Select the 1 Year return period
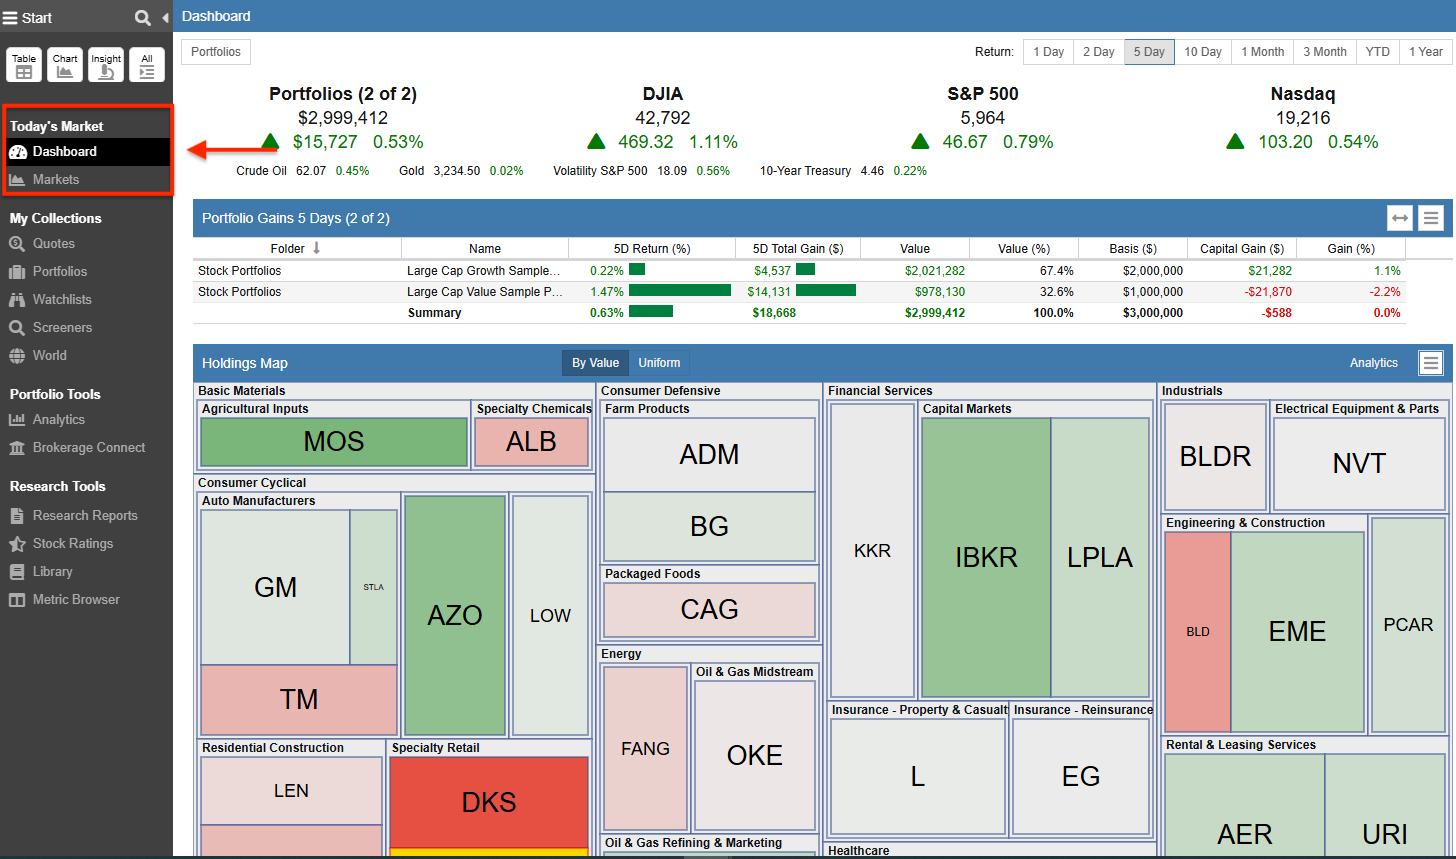Image resolution: width=1456 pixels, height=859 pixels. click(x=1424, y=51)
